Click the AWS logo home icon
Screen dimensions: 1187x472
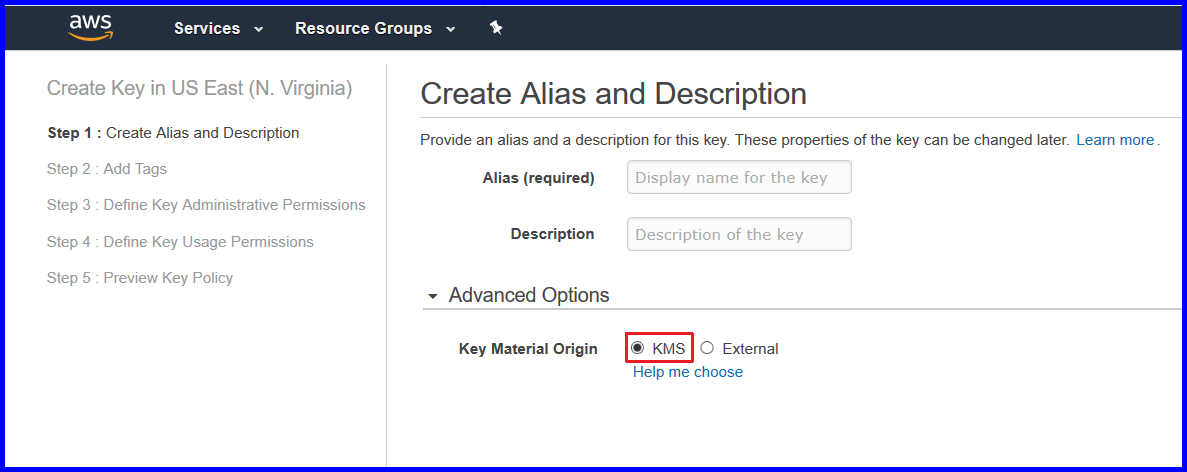[x=91, y=28]
